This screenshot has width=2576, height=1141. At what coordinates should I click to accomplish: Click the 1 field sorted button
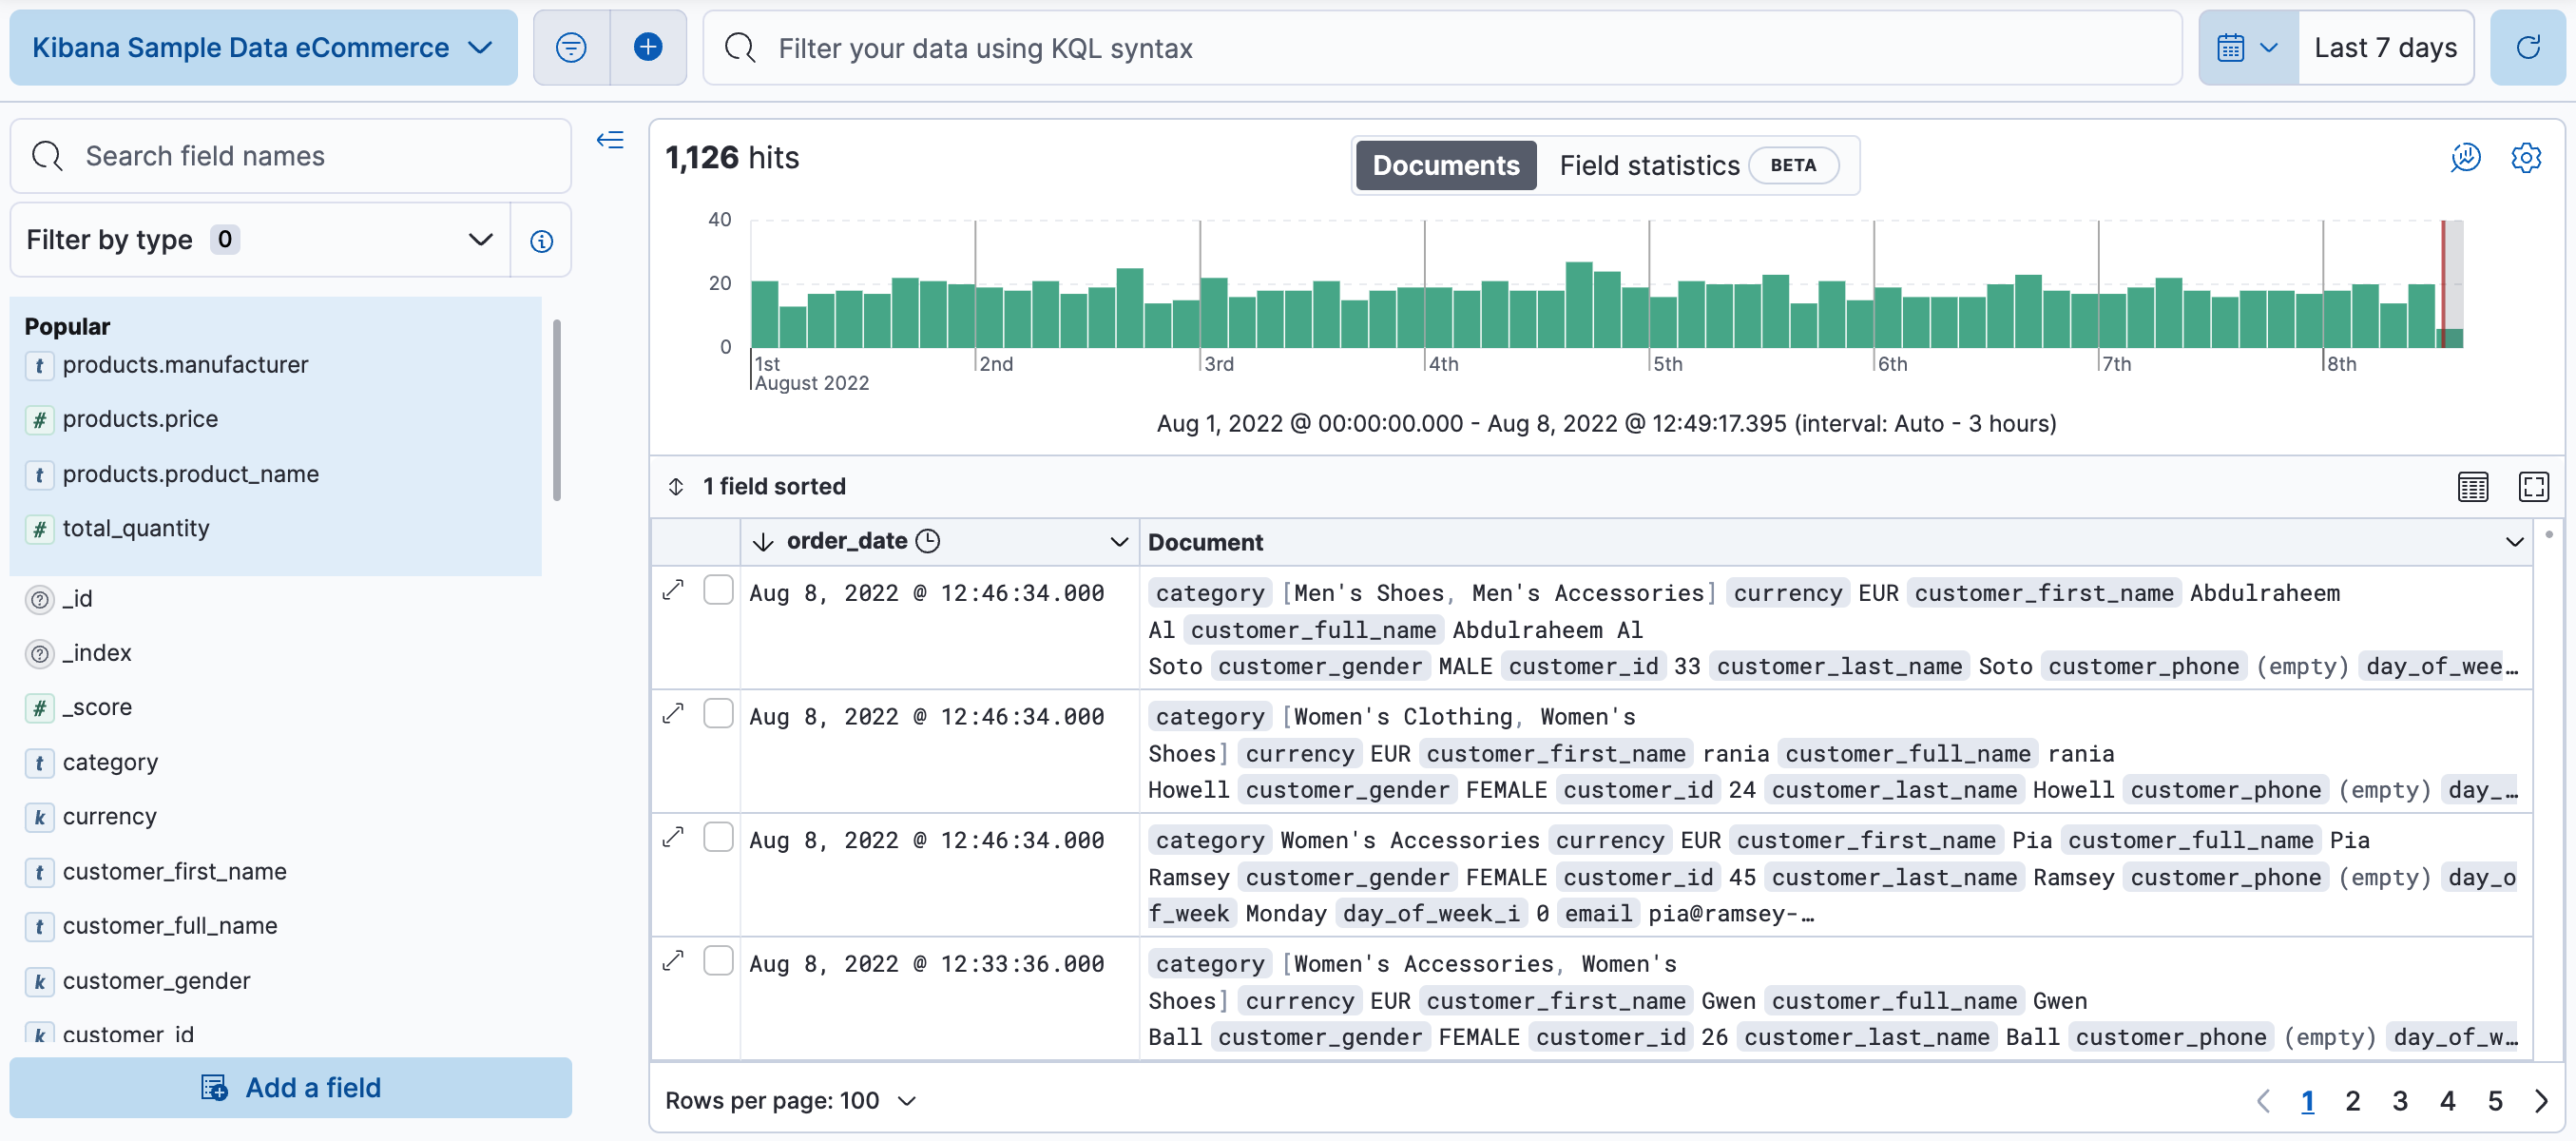point(757,486)
